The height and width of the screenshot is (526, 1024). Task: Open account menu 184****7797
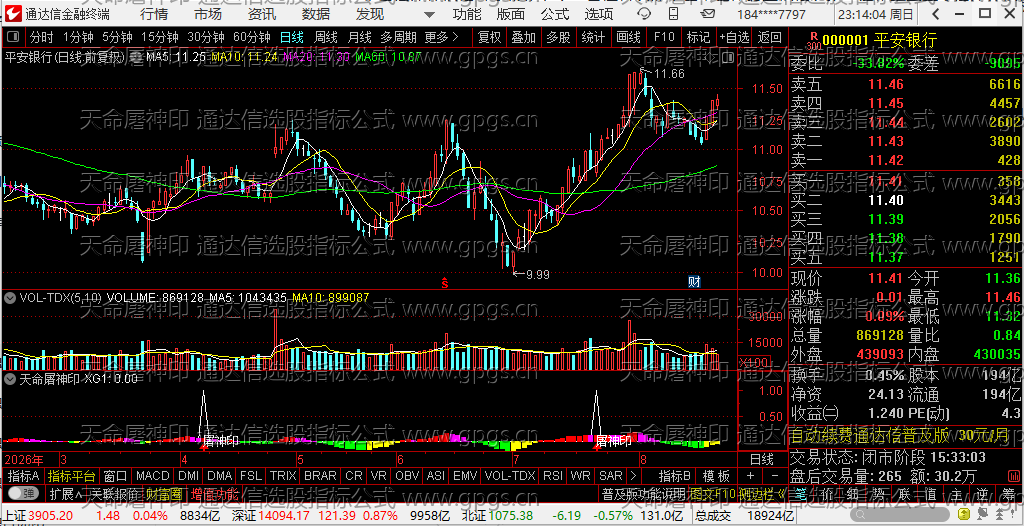tap(771, 14)
